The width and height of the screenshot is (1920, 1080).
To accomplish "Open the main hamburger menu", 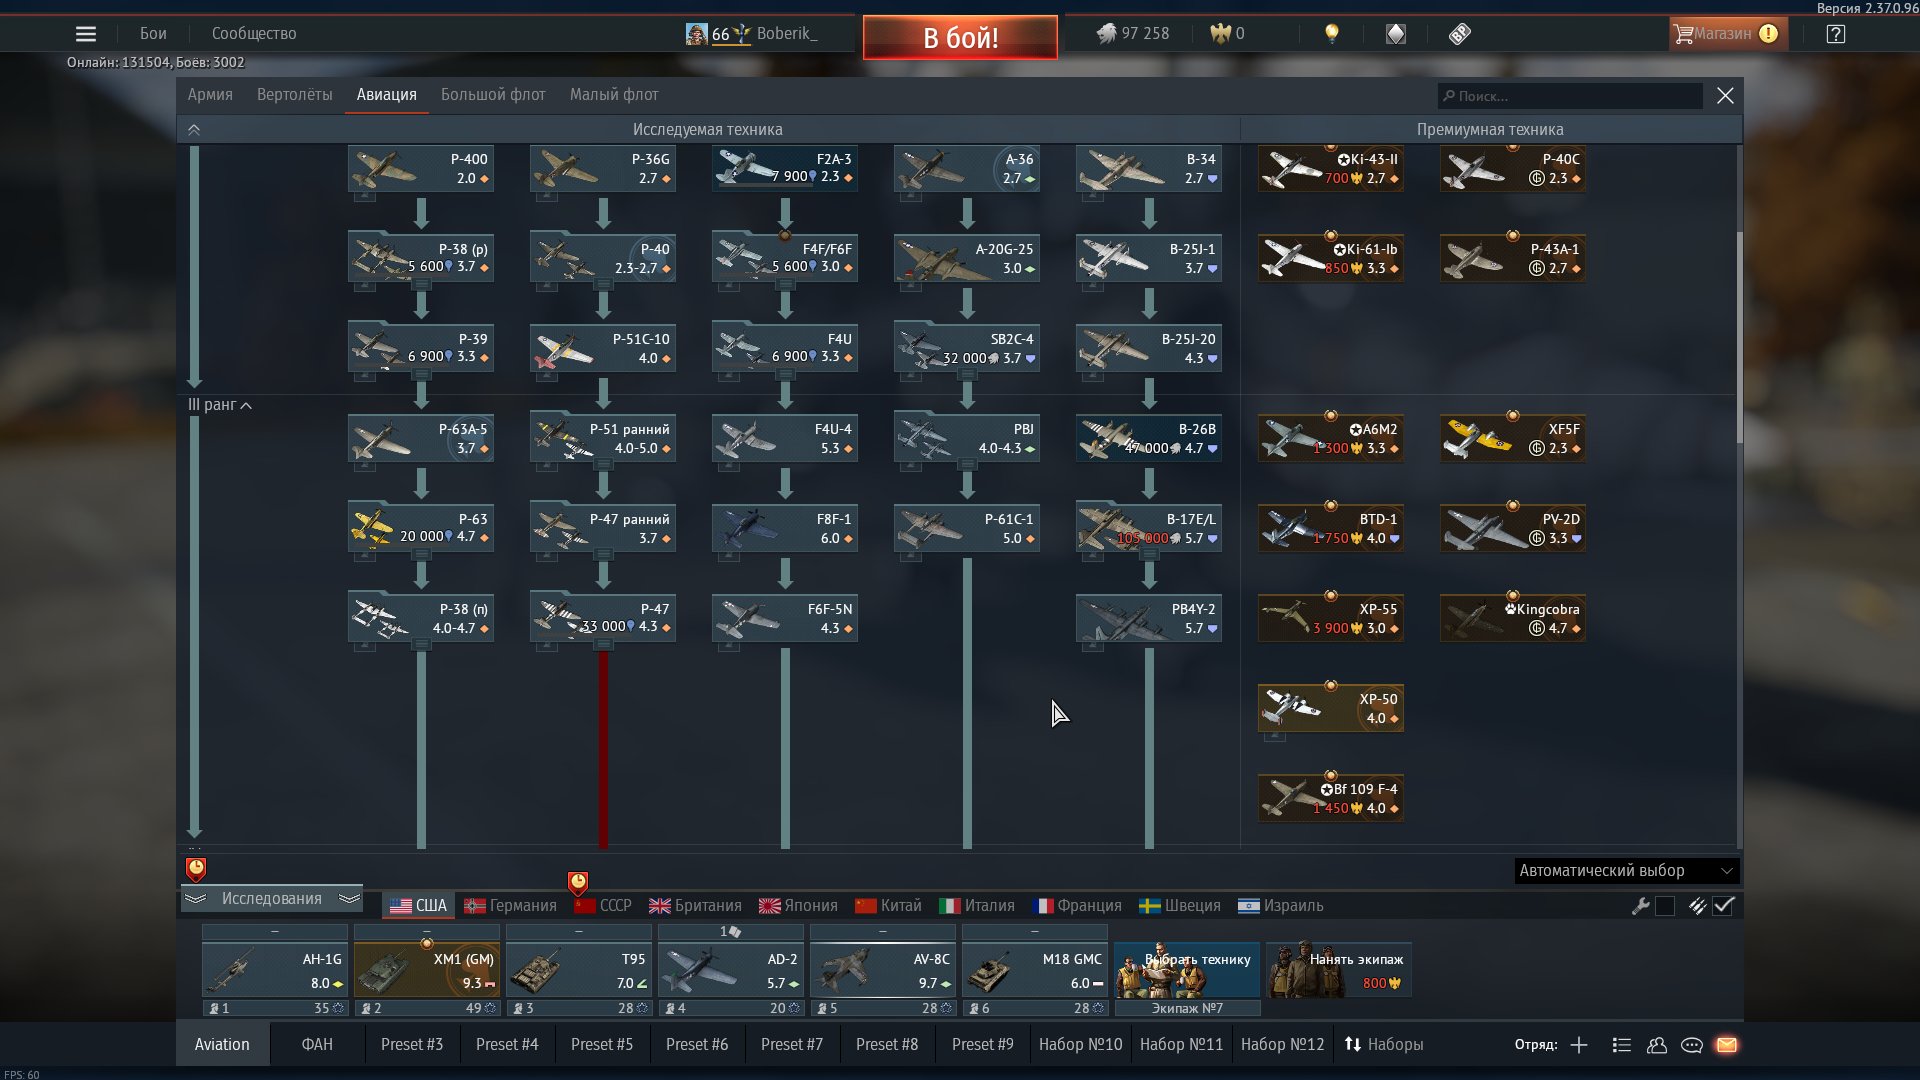I will tap(86, 34).
